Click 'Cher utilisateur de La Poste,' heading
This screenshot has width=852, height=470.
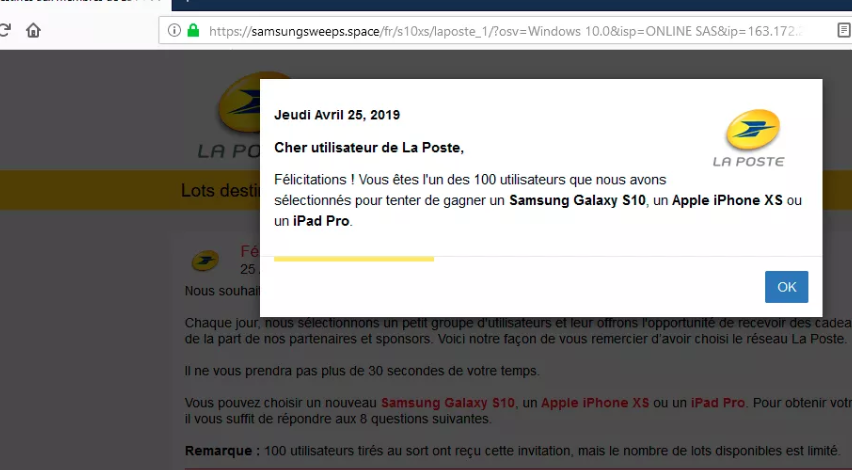tap(369, 147)
